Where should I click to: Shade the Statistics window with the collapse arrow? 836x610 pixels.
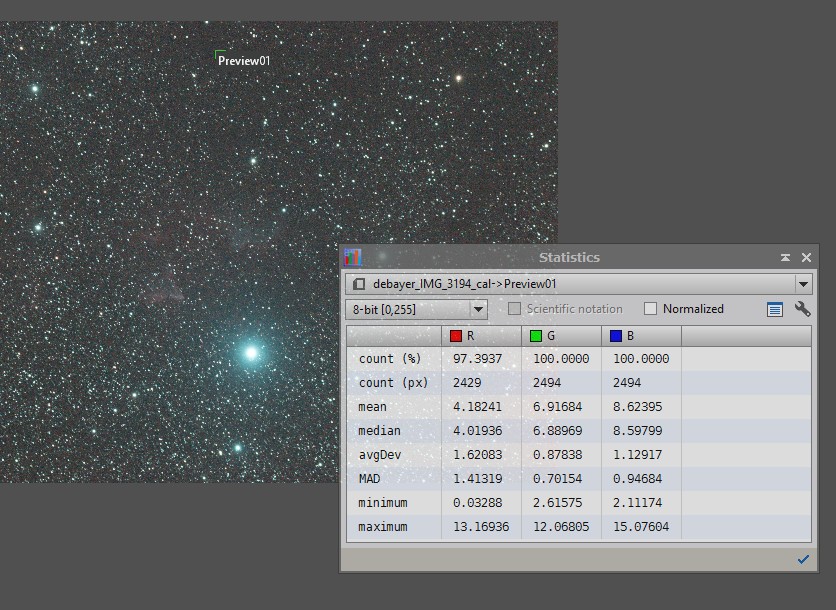click(x=785, y=258)
